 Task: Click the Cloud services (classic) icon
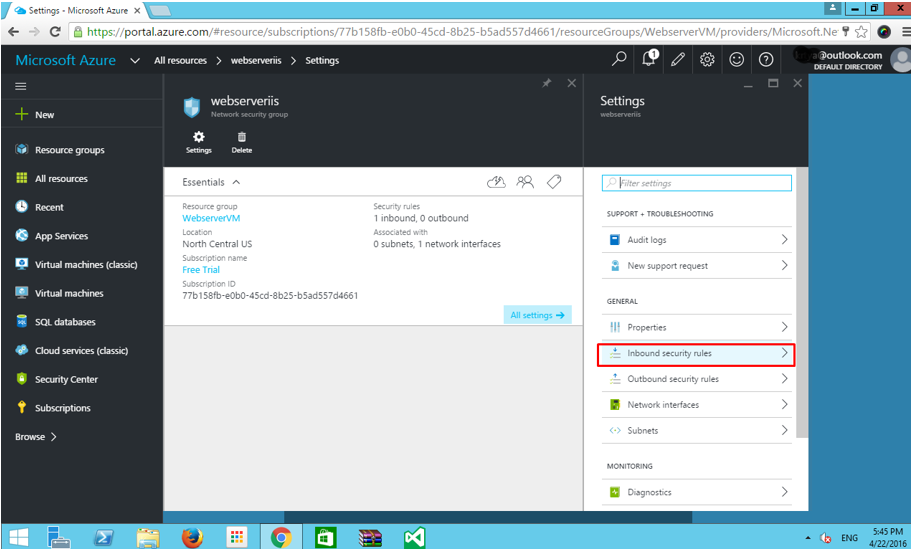(22, 350)
